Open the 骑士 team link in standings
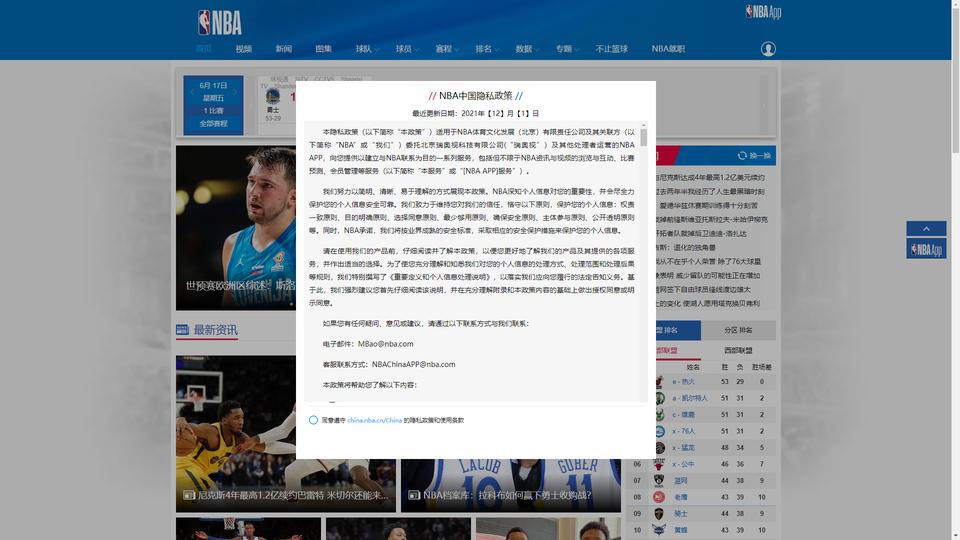This screenshot has height=540, width=960. 681,514
